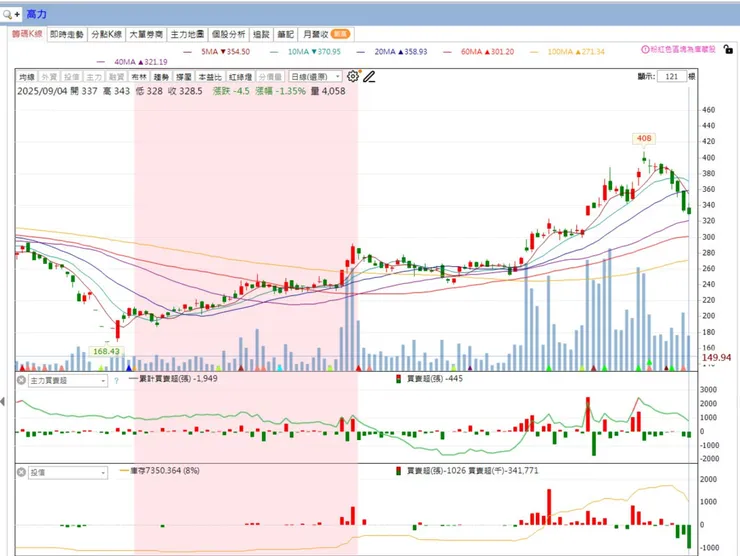This screenshot has width=740, height=556.
Task: Open the 主力買賣超 indicator dropdown
Action: (68, 380)
